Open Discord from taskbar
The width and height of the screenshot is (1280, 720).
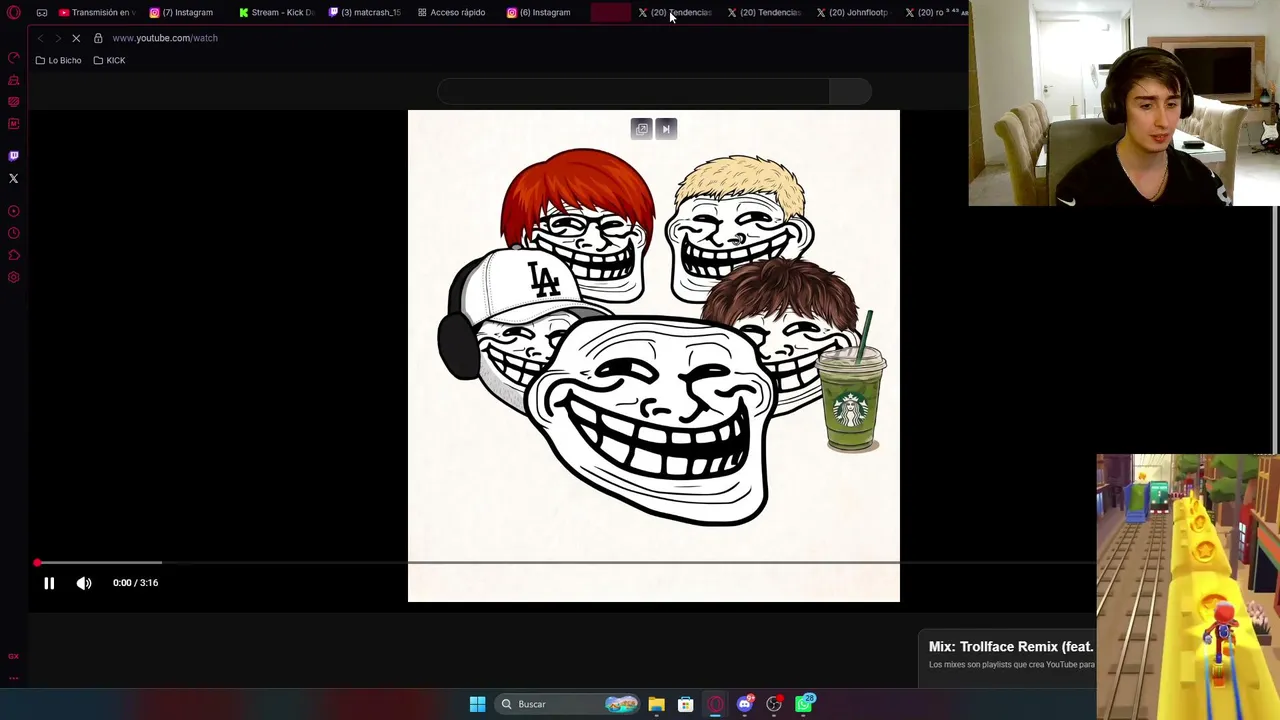pyautogui.click(x=745, y=704)
